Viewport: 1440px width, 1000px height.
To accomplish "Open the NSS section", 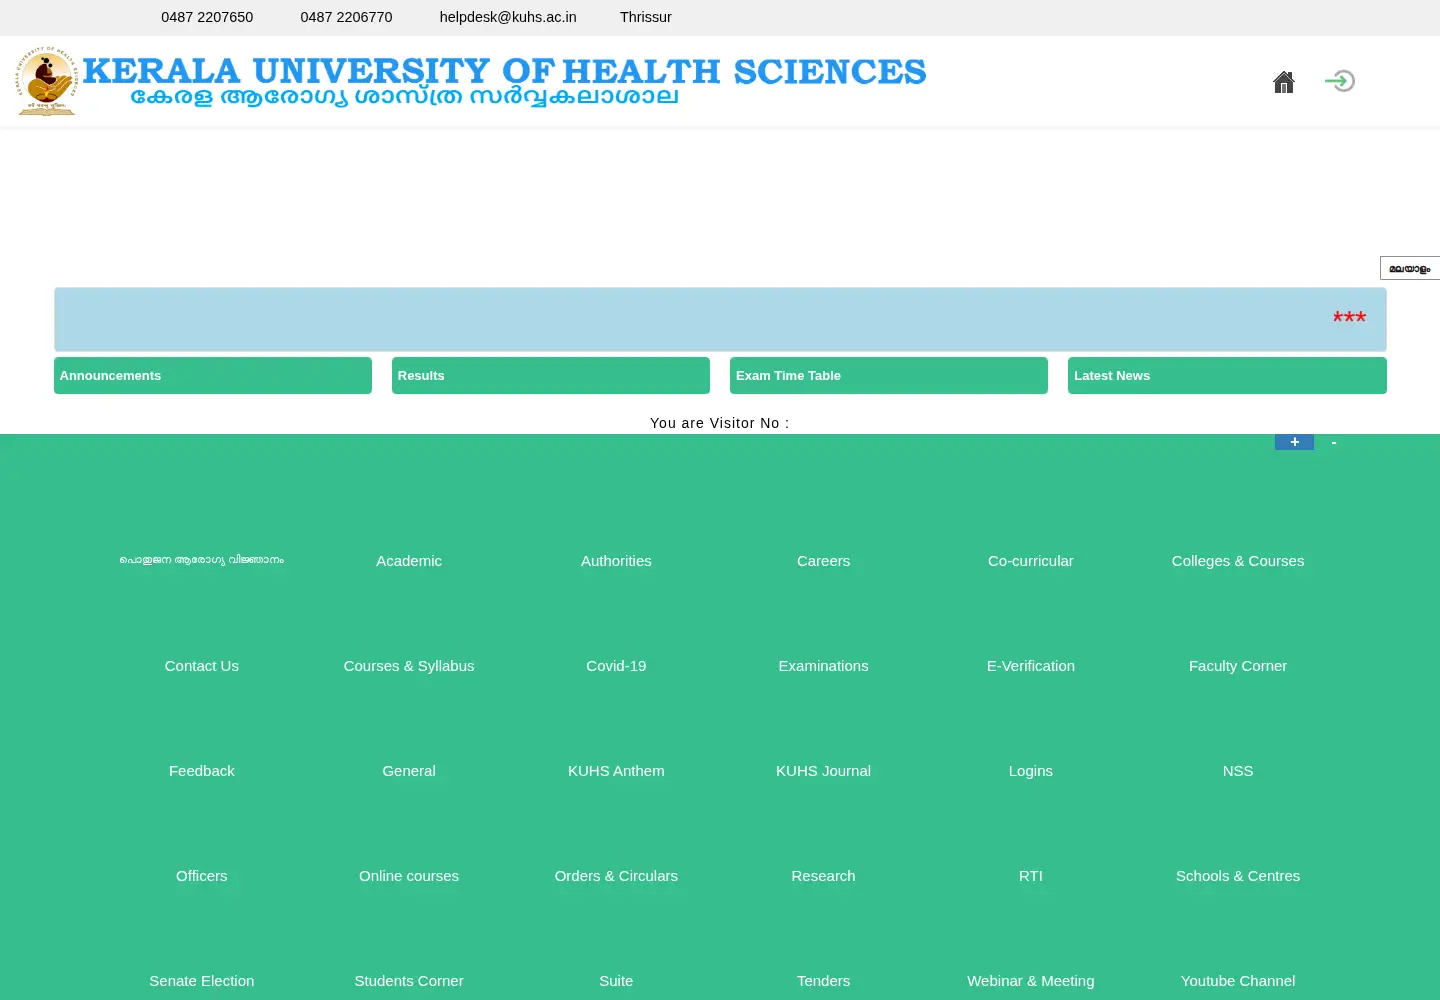I will coord(1238,771).
